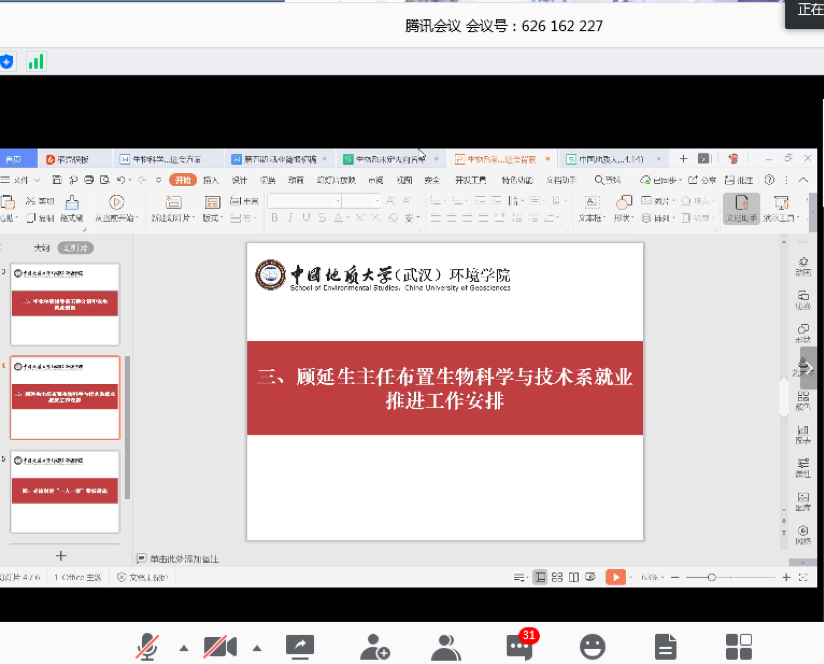The image size is (824, 664).
Task: Expand the camera options arrow
Action: coord(257,648)
